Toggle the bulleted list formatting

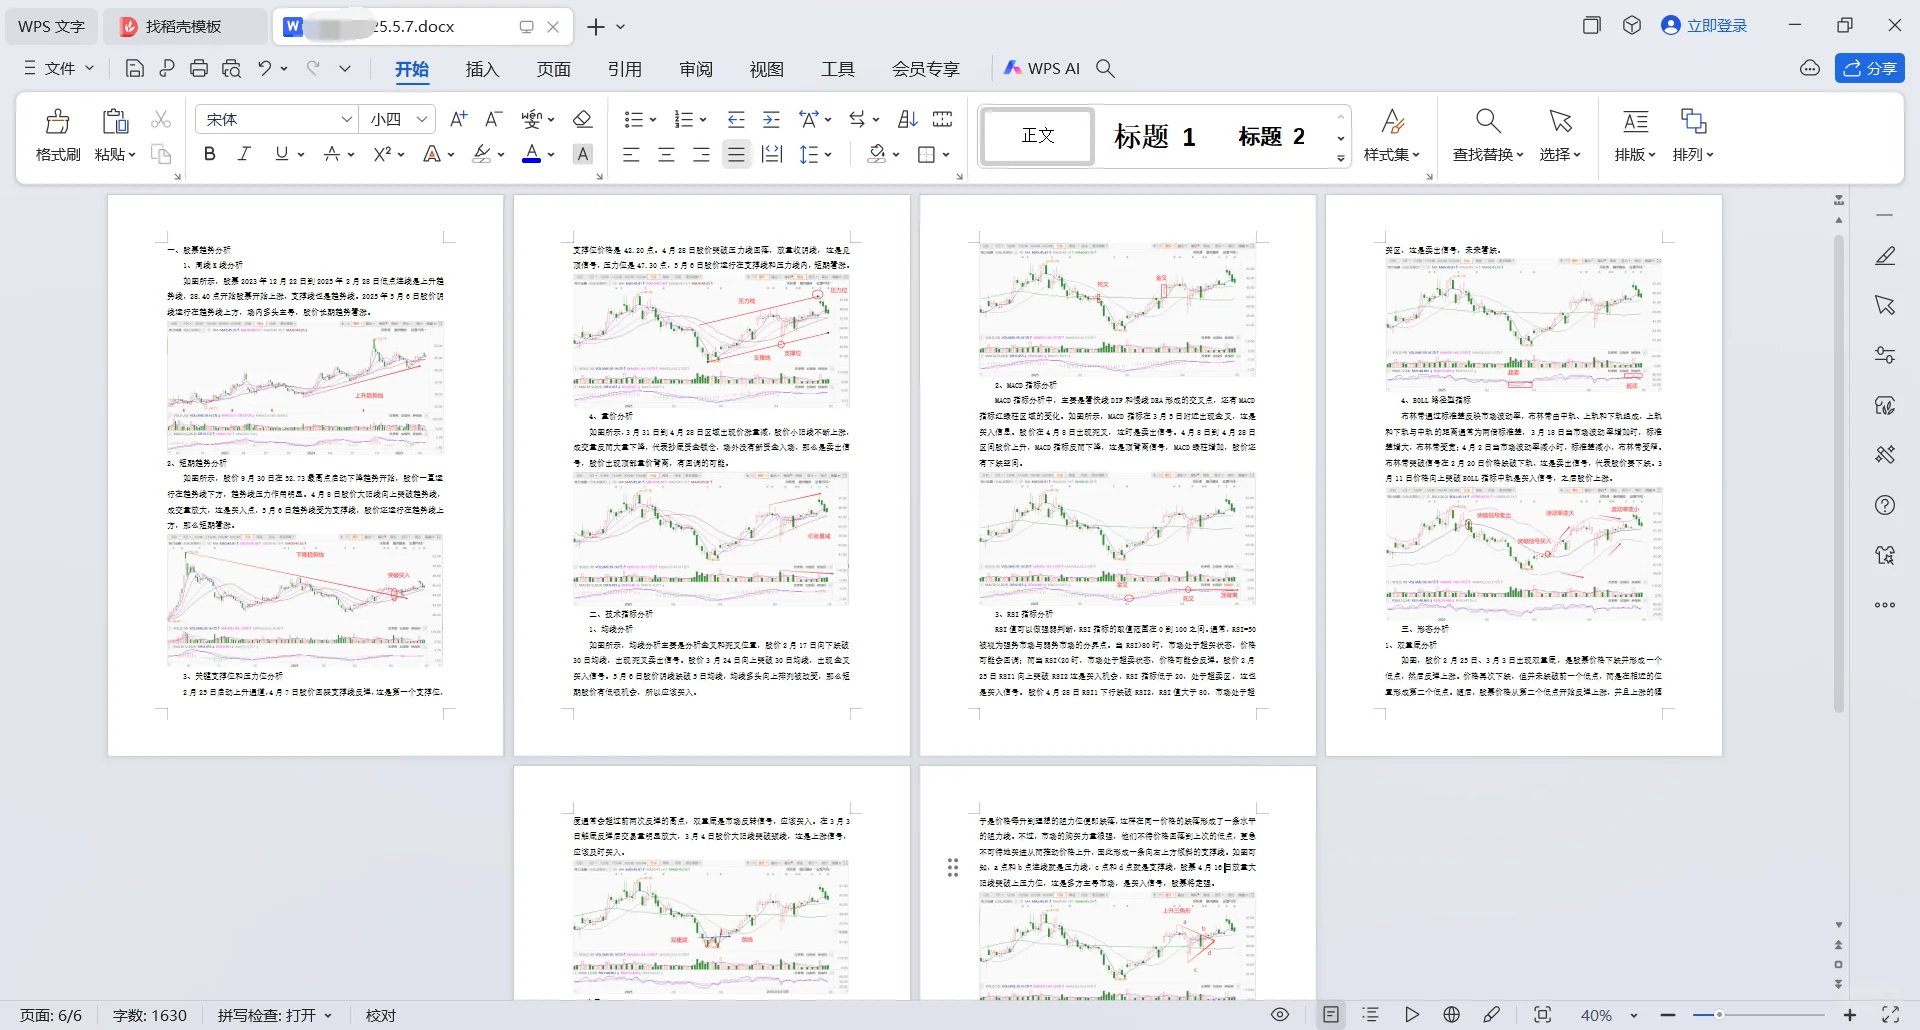(633, 119)
